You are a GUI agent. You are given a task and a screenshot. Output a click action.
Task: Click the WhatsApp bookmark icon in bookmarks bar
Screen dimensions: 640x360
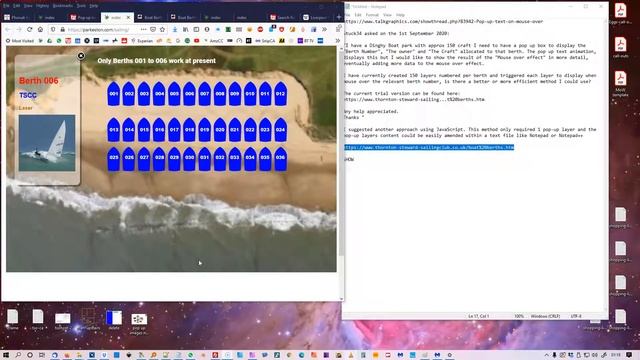(59, 41)
